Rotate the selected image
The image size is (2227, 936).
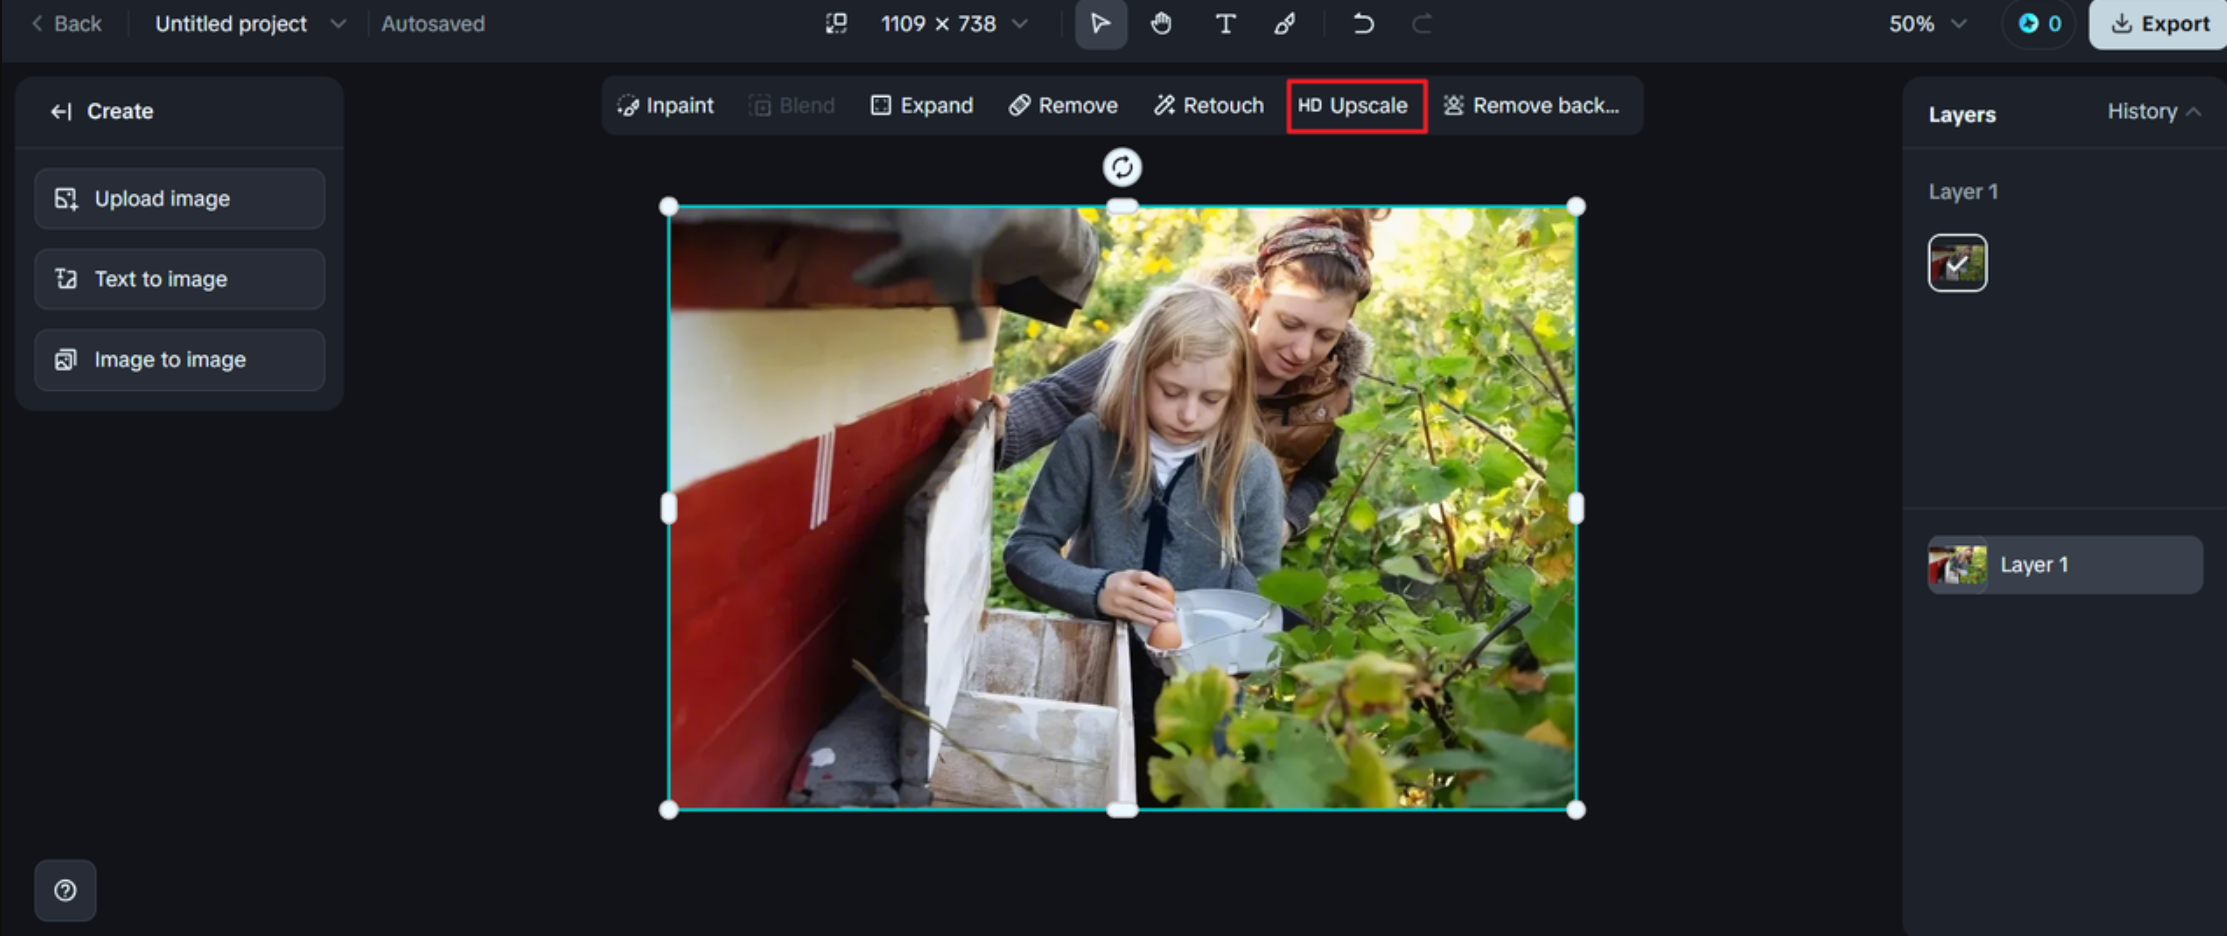tap(1121, 167)
